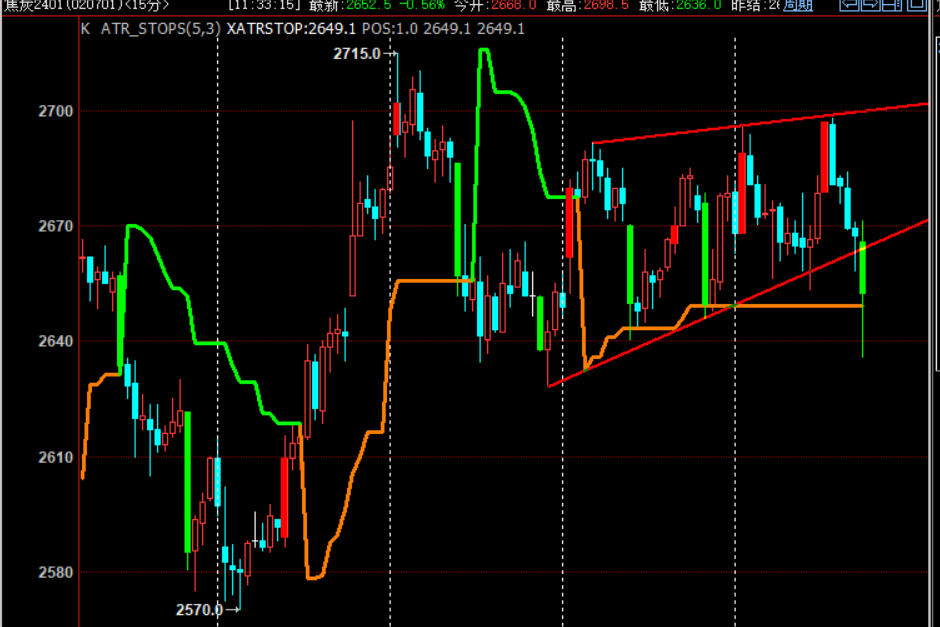Click the 2570.0 low price marker
The height and width of the screenshot is (627, 940).
(x=199, y=608)
